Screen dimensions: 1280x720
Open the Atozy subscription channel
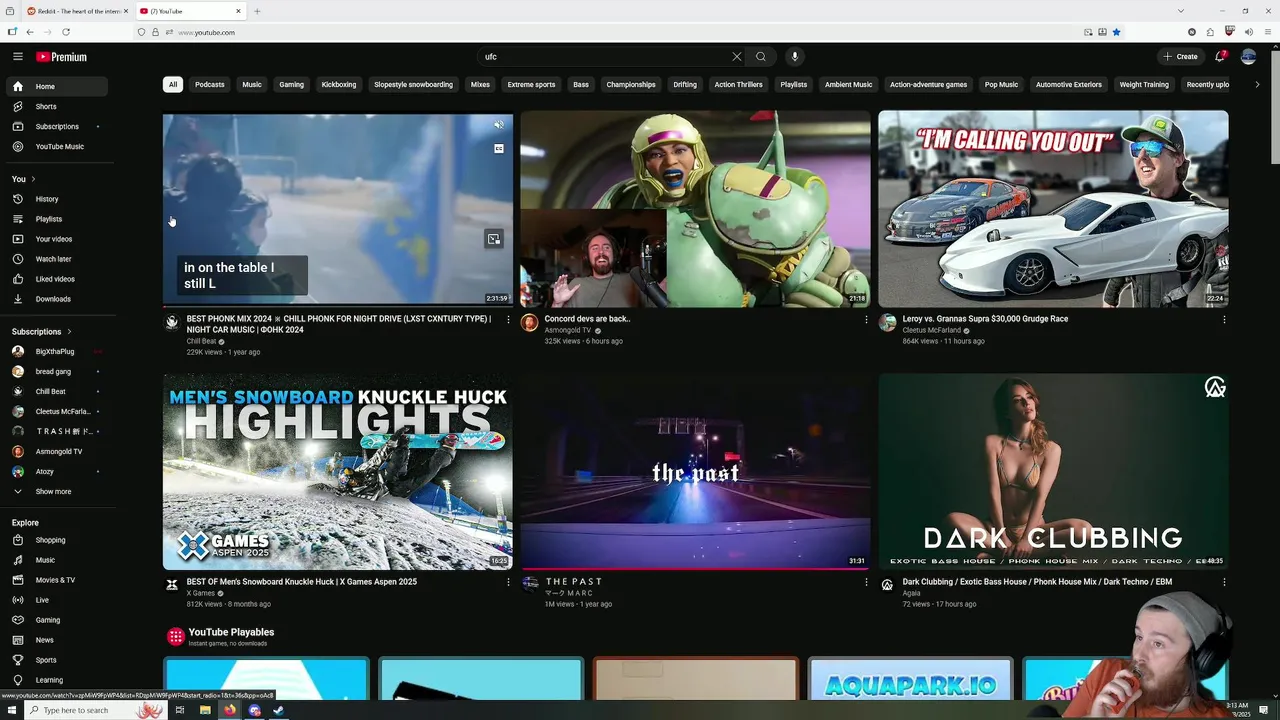(59, 472)
